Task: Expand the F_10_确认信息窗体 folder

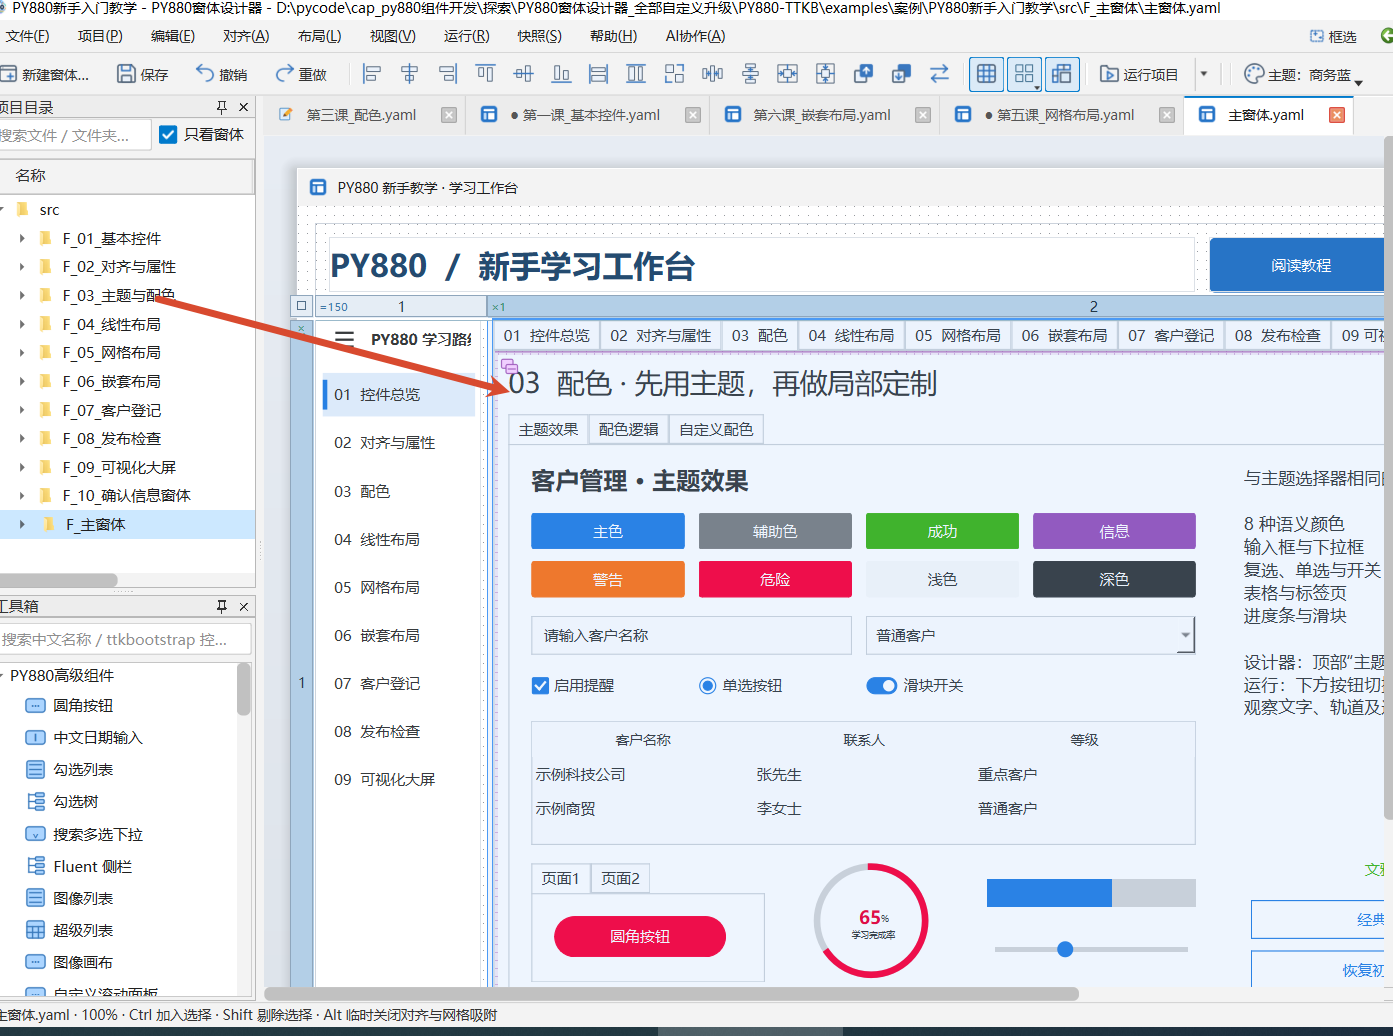Action: [22, 496]
